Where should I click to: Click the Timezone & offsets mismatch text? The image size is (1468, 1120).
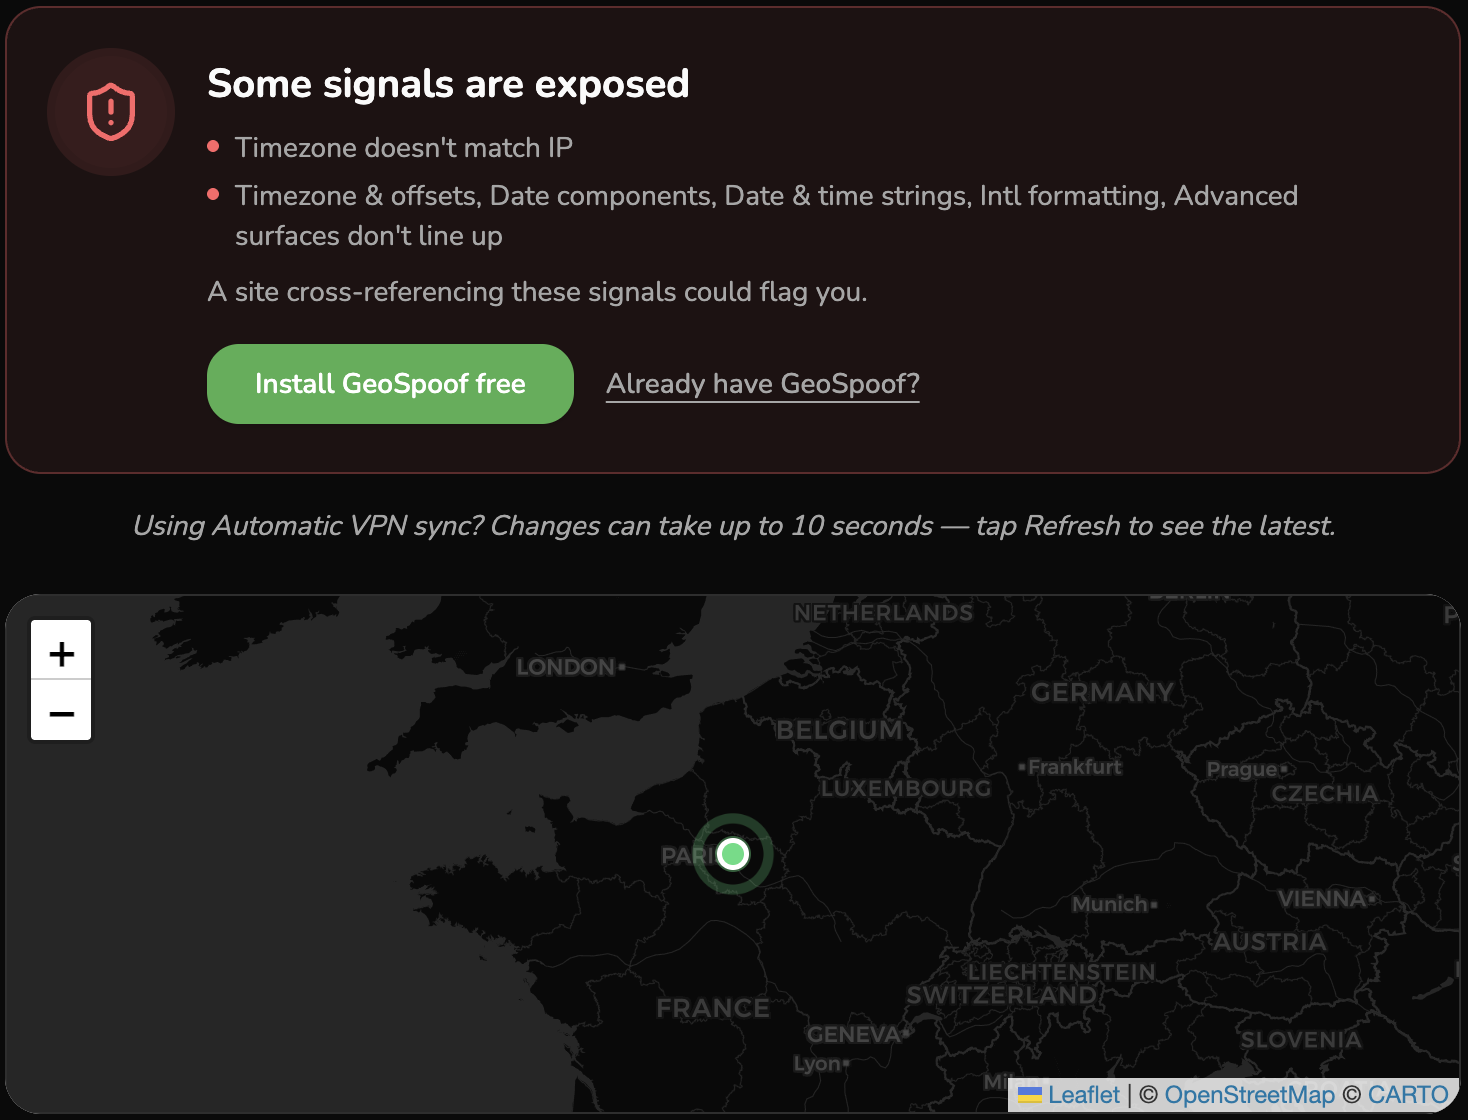[766, 215]
